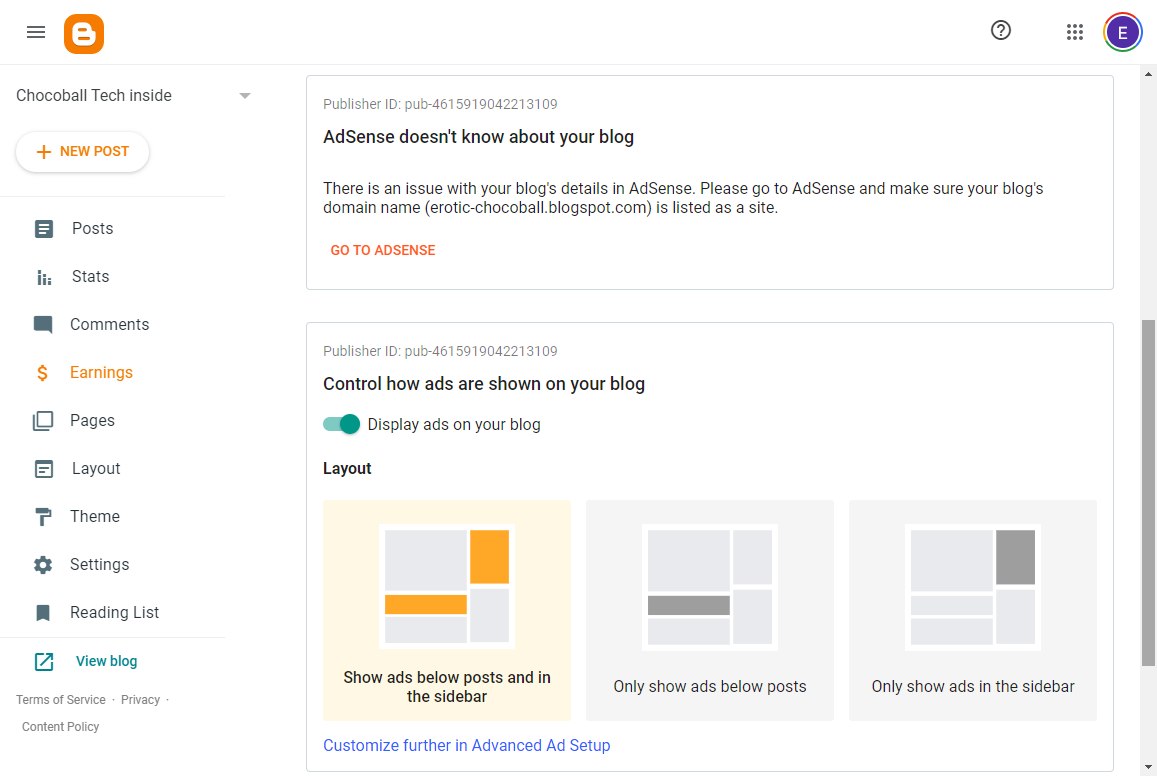This screenshot has height=776, width=1157.
Task: Click the orange Blogger logo
Action: coord(83,34)
